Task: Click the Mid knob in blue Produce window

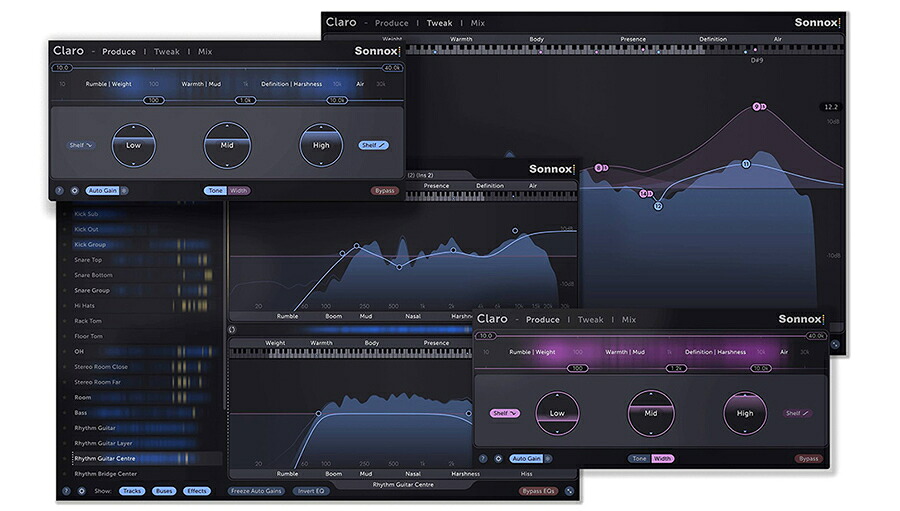Action: pos(227,145)
